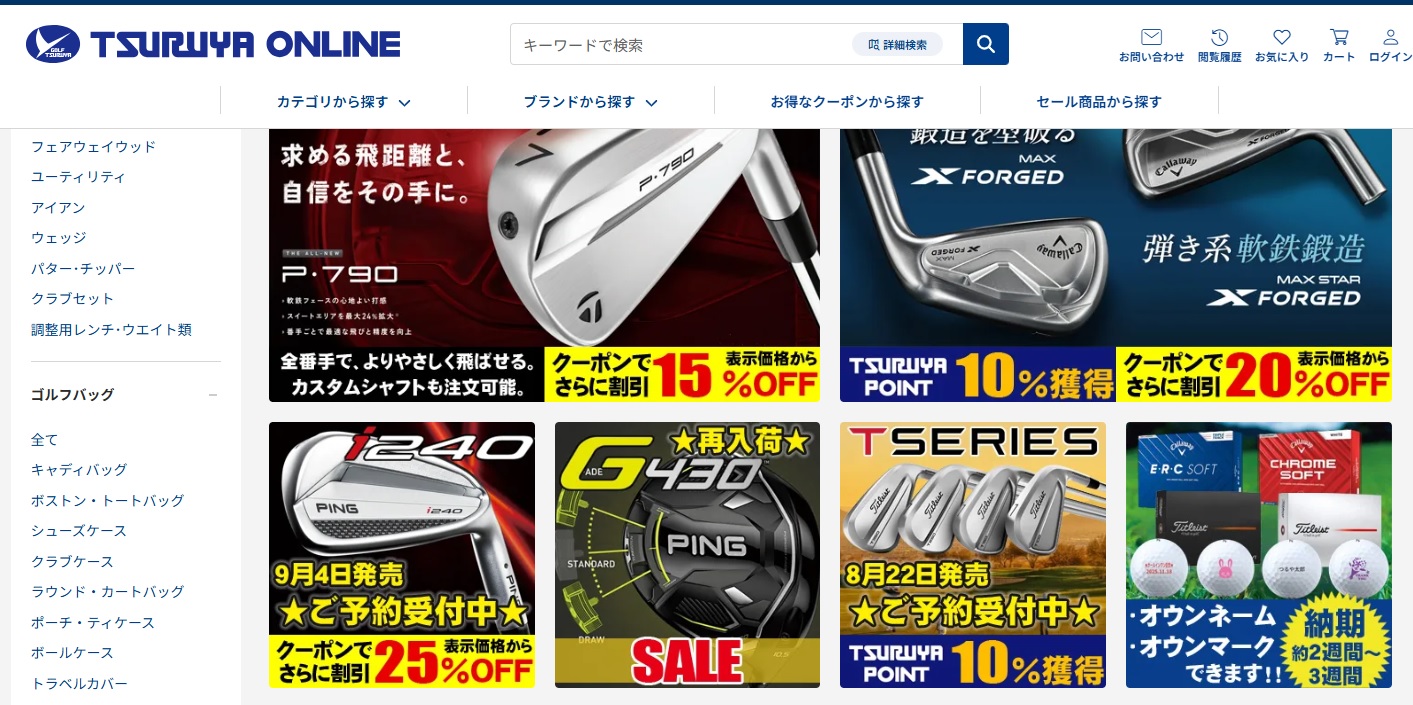
Task: Collapse the ゴルフバッグ sidebar section
Action: [212, 395]
